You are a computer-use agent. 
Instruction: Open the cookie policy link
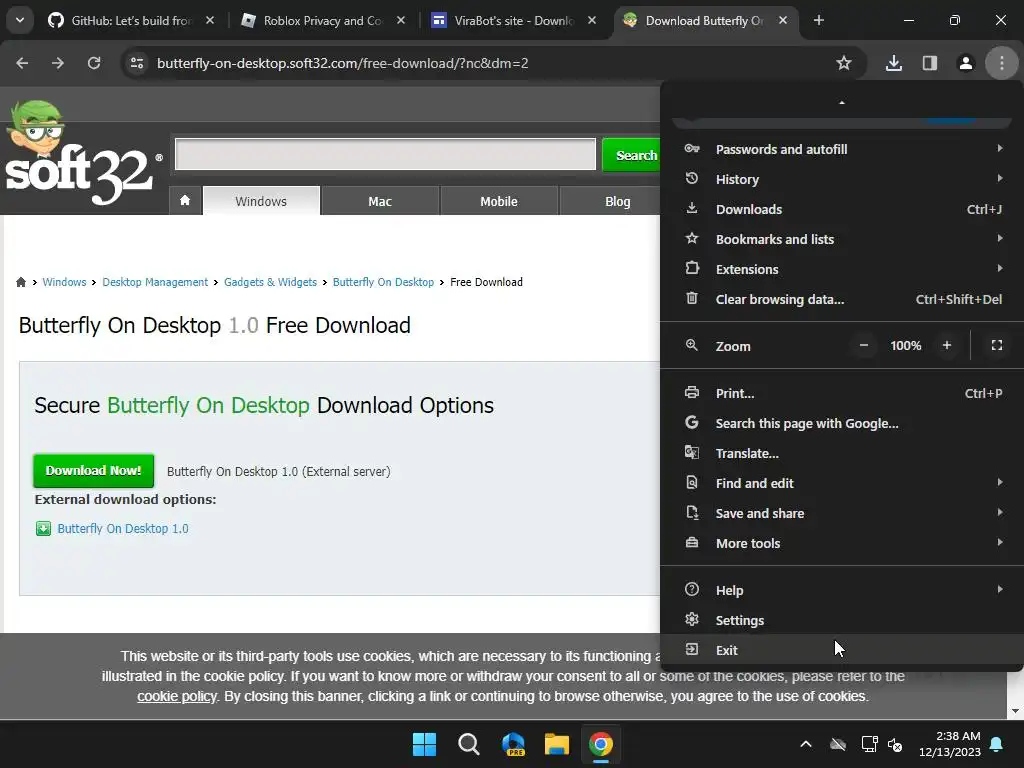(x=176, y=696)
